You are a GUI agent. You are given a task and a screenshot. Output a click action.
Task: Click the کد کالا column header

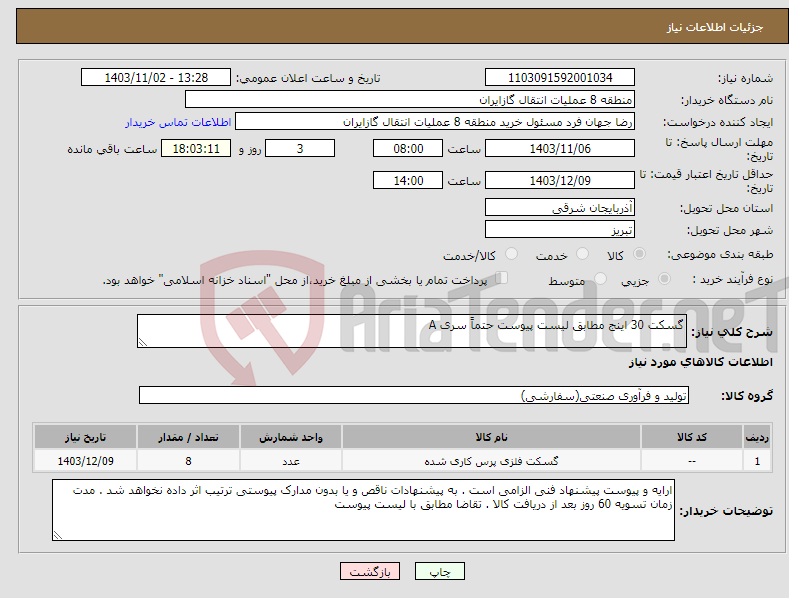[x=692, y=437]
